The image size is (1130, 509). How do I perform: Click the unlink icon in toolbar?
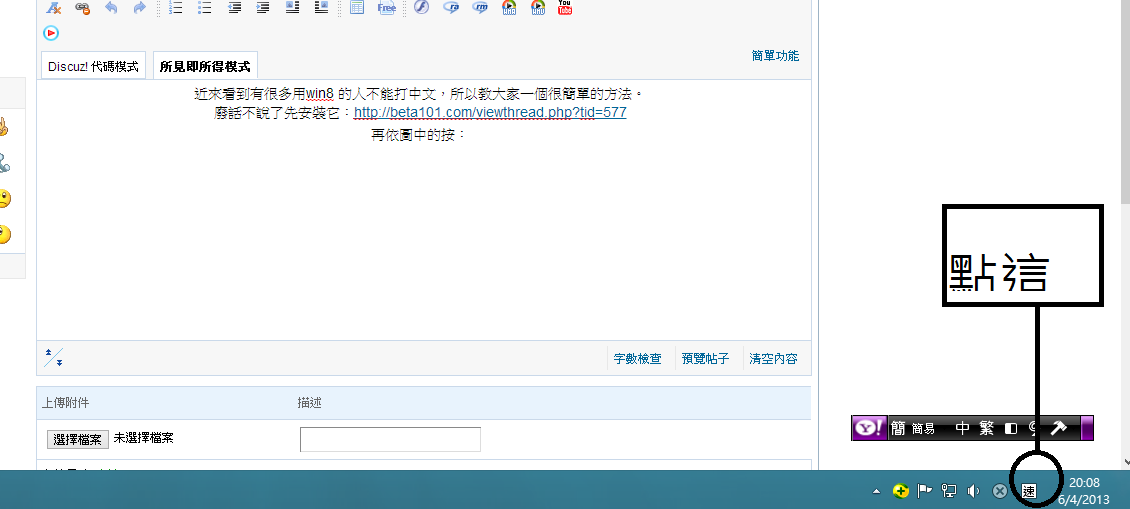(x=83, y=8)
